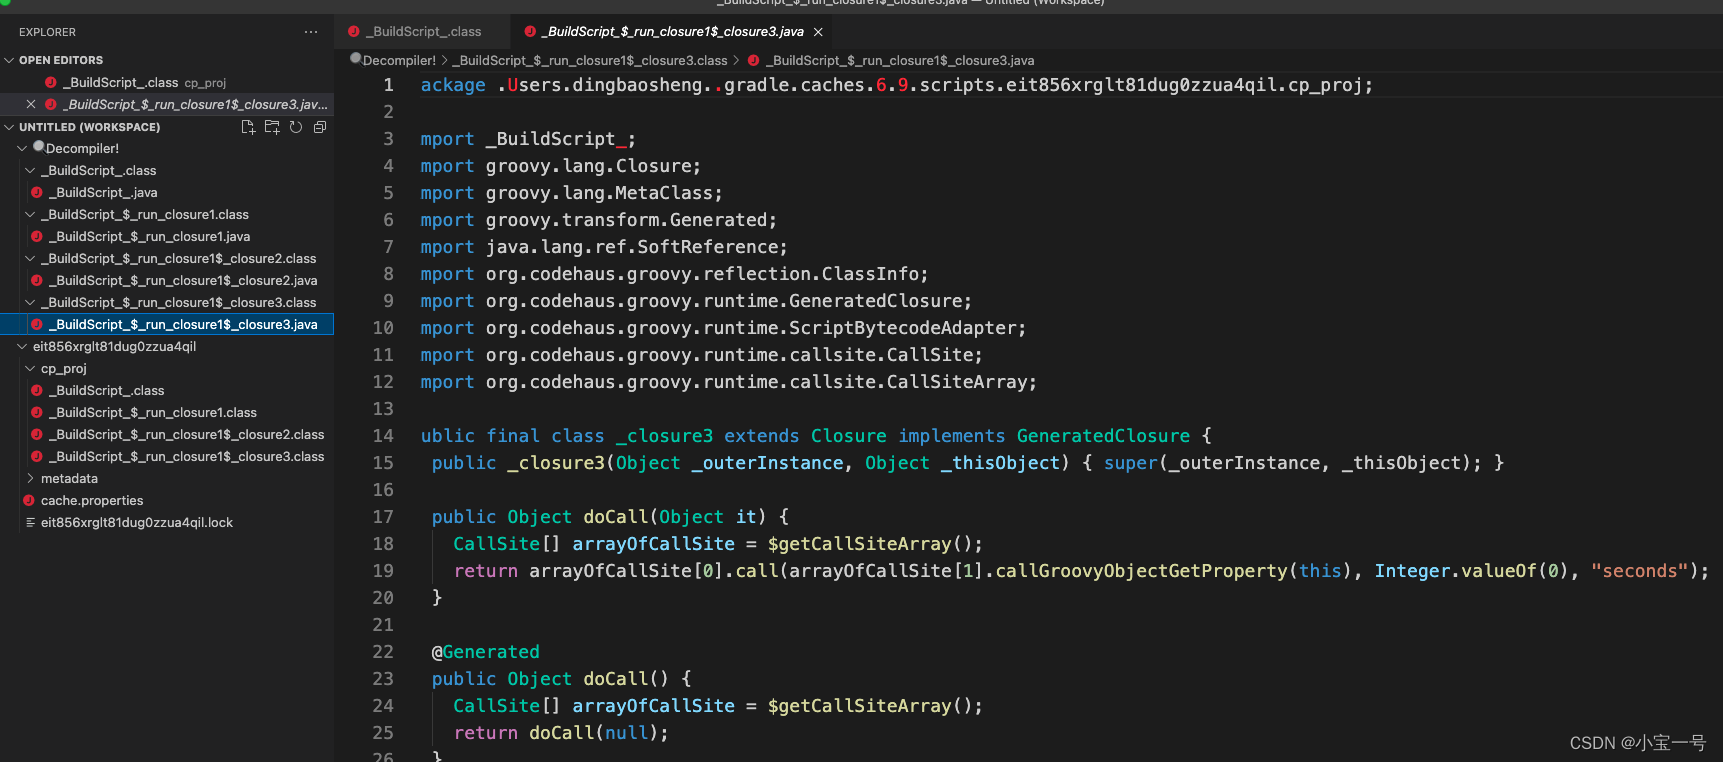
Task: Open the Explorer more actions (…) menu
Action: click(x=311, y=32)
